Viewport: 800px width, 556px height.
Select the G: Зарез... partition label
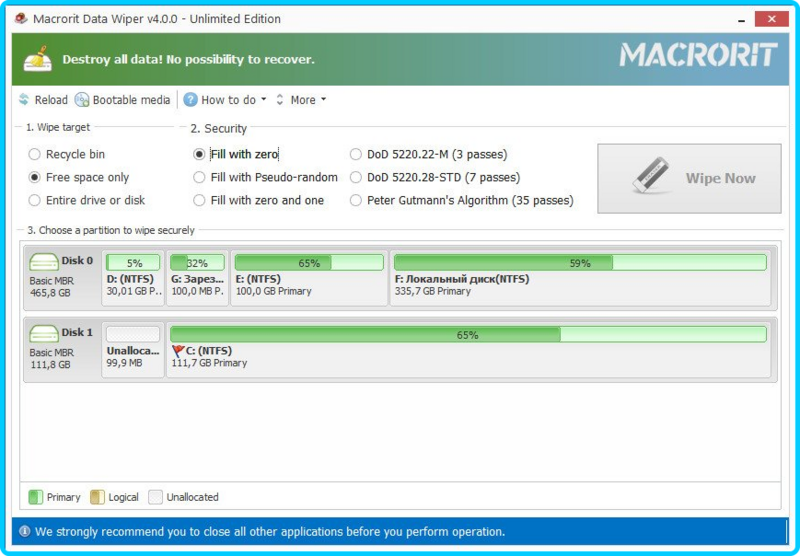click(x=197, y=279)
